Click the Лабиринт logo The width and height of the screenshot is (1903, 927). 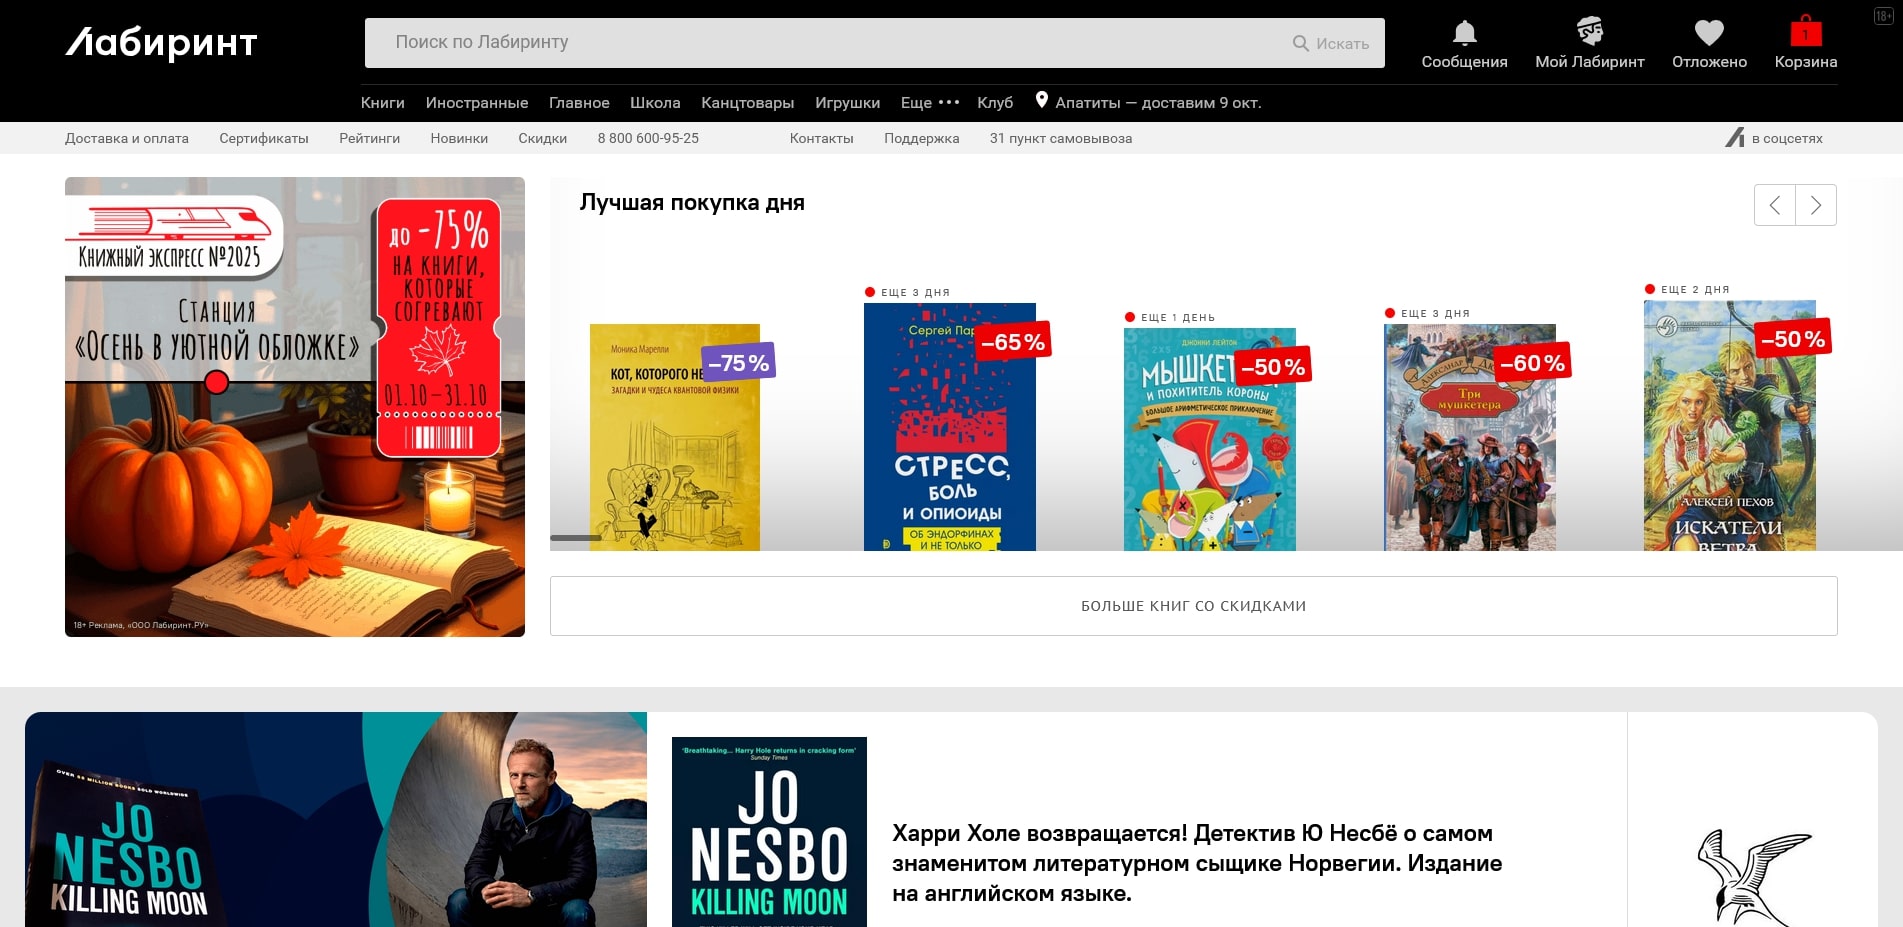click(162, 43)
